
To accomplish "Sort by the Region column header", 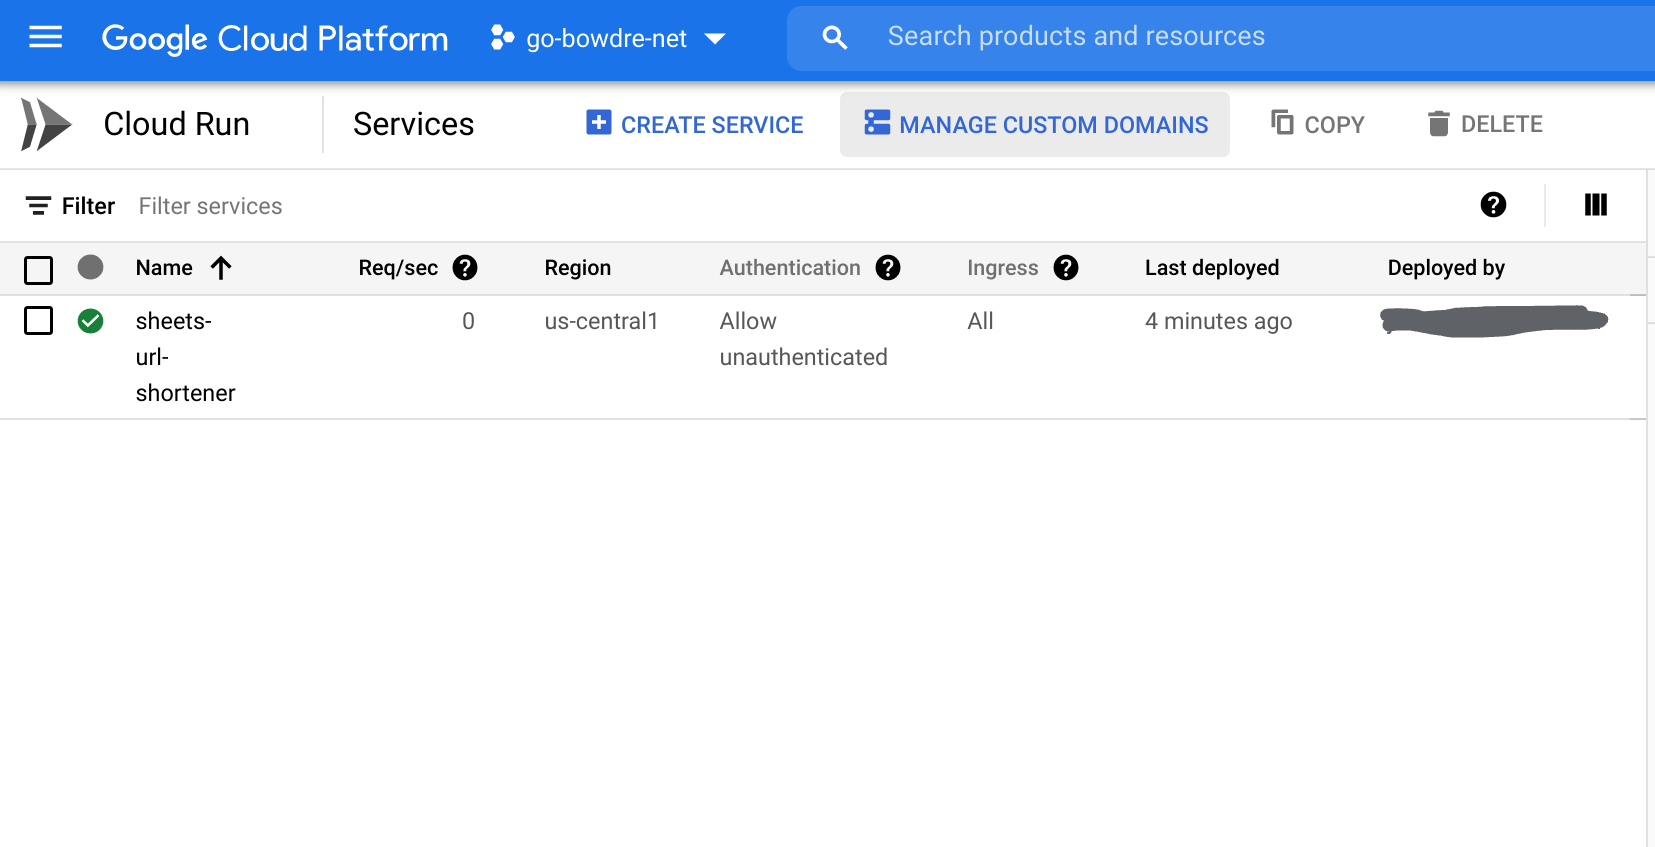I will click(578, 268).
